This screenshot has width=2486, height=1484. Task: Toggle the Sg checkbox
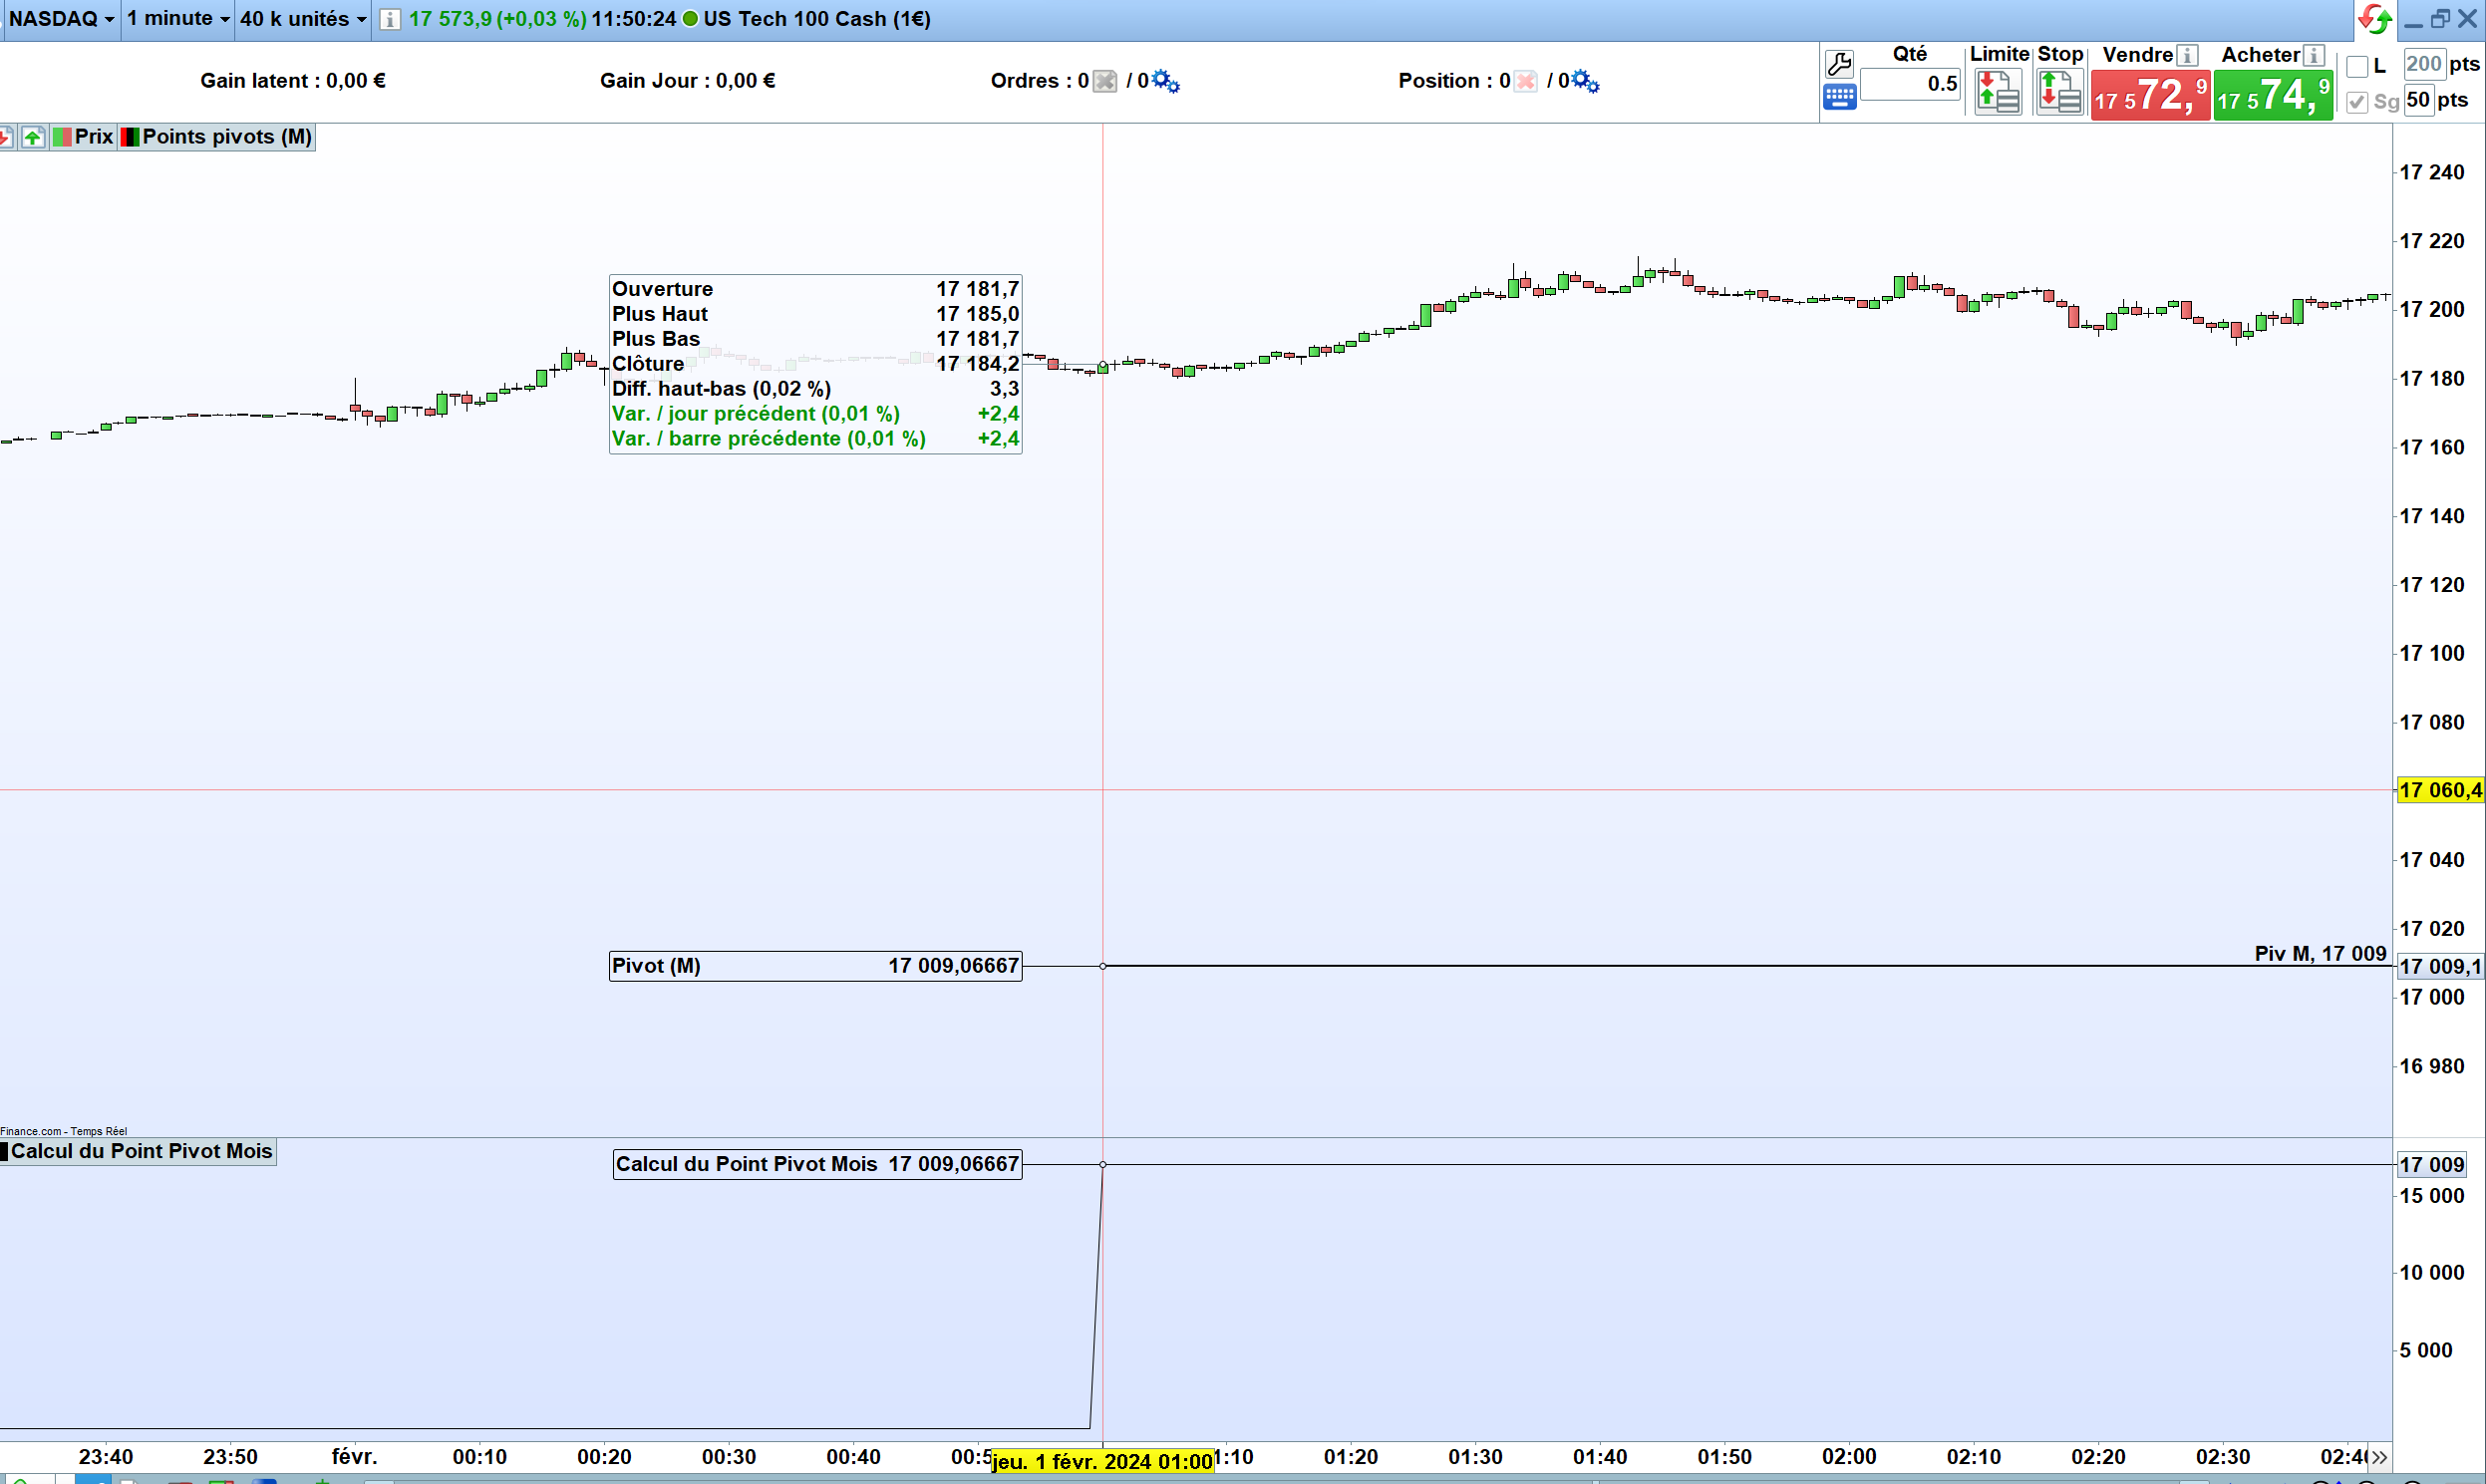coord(2357,102)
